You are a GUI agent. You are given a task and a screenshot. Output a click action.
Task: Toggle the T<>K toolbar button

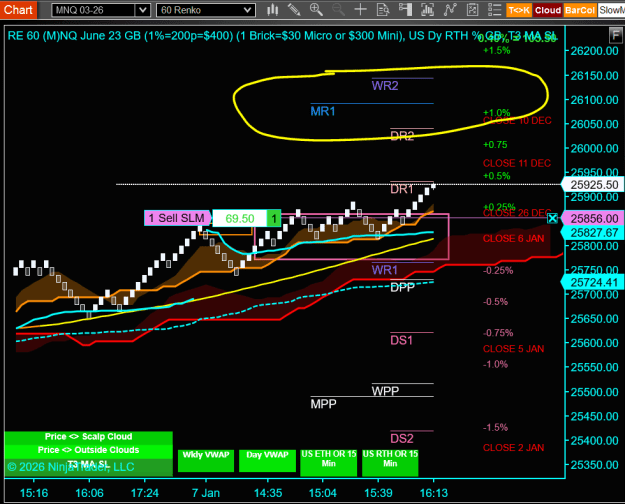tap(519, 10)
